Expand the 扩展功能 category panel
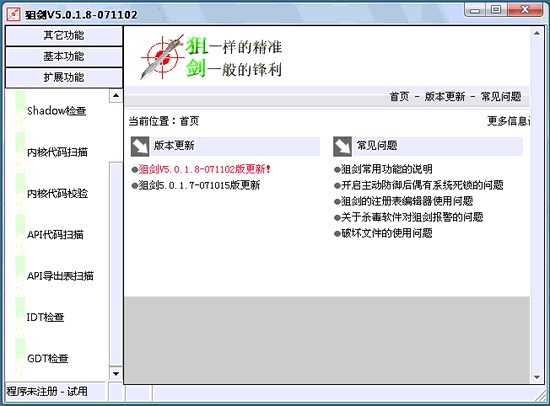Image resolution: width=550 pixels, height=406 pixels. point(64,78)
